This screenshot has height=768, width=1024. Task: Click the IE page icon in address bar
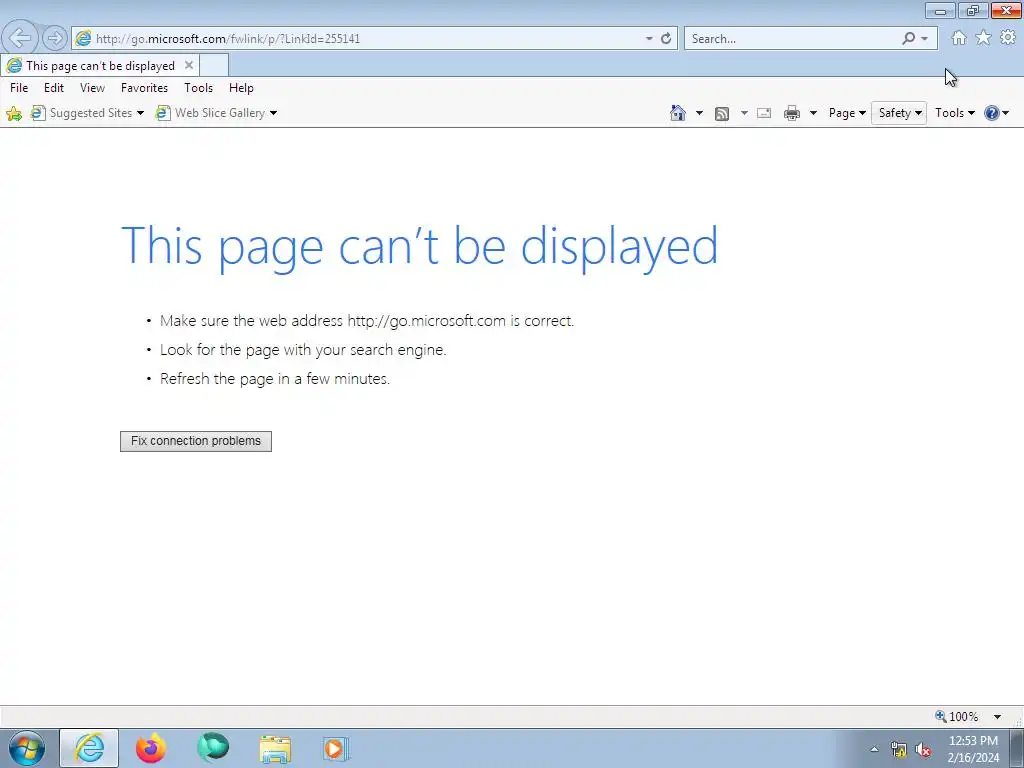(84, 39)
